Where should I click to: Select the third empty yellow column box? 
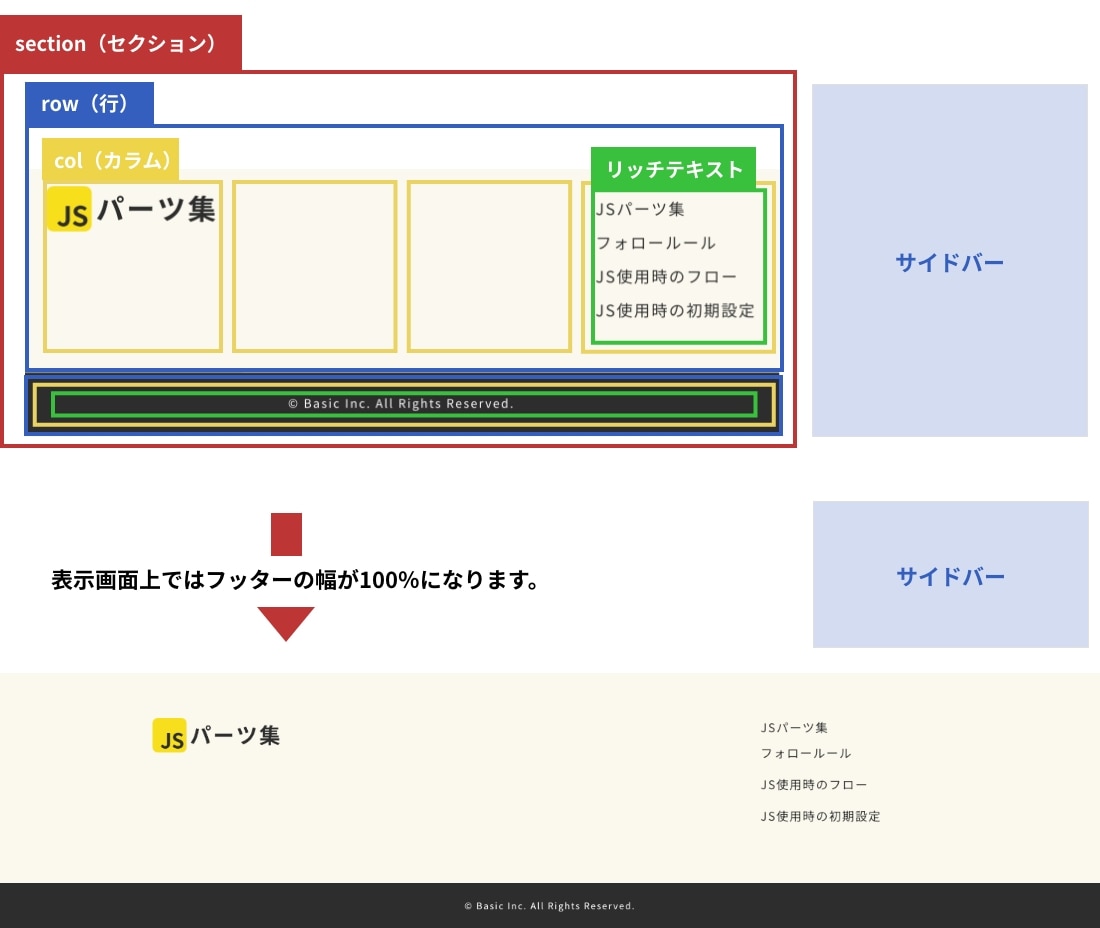click(x=490, y=265)
